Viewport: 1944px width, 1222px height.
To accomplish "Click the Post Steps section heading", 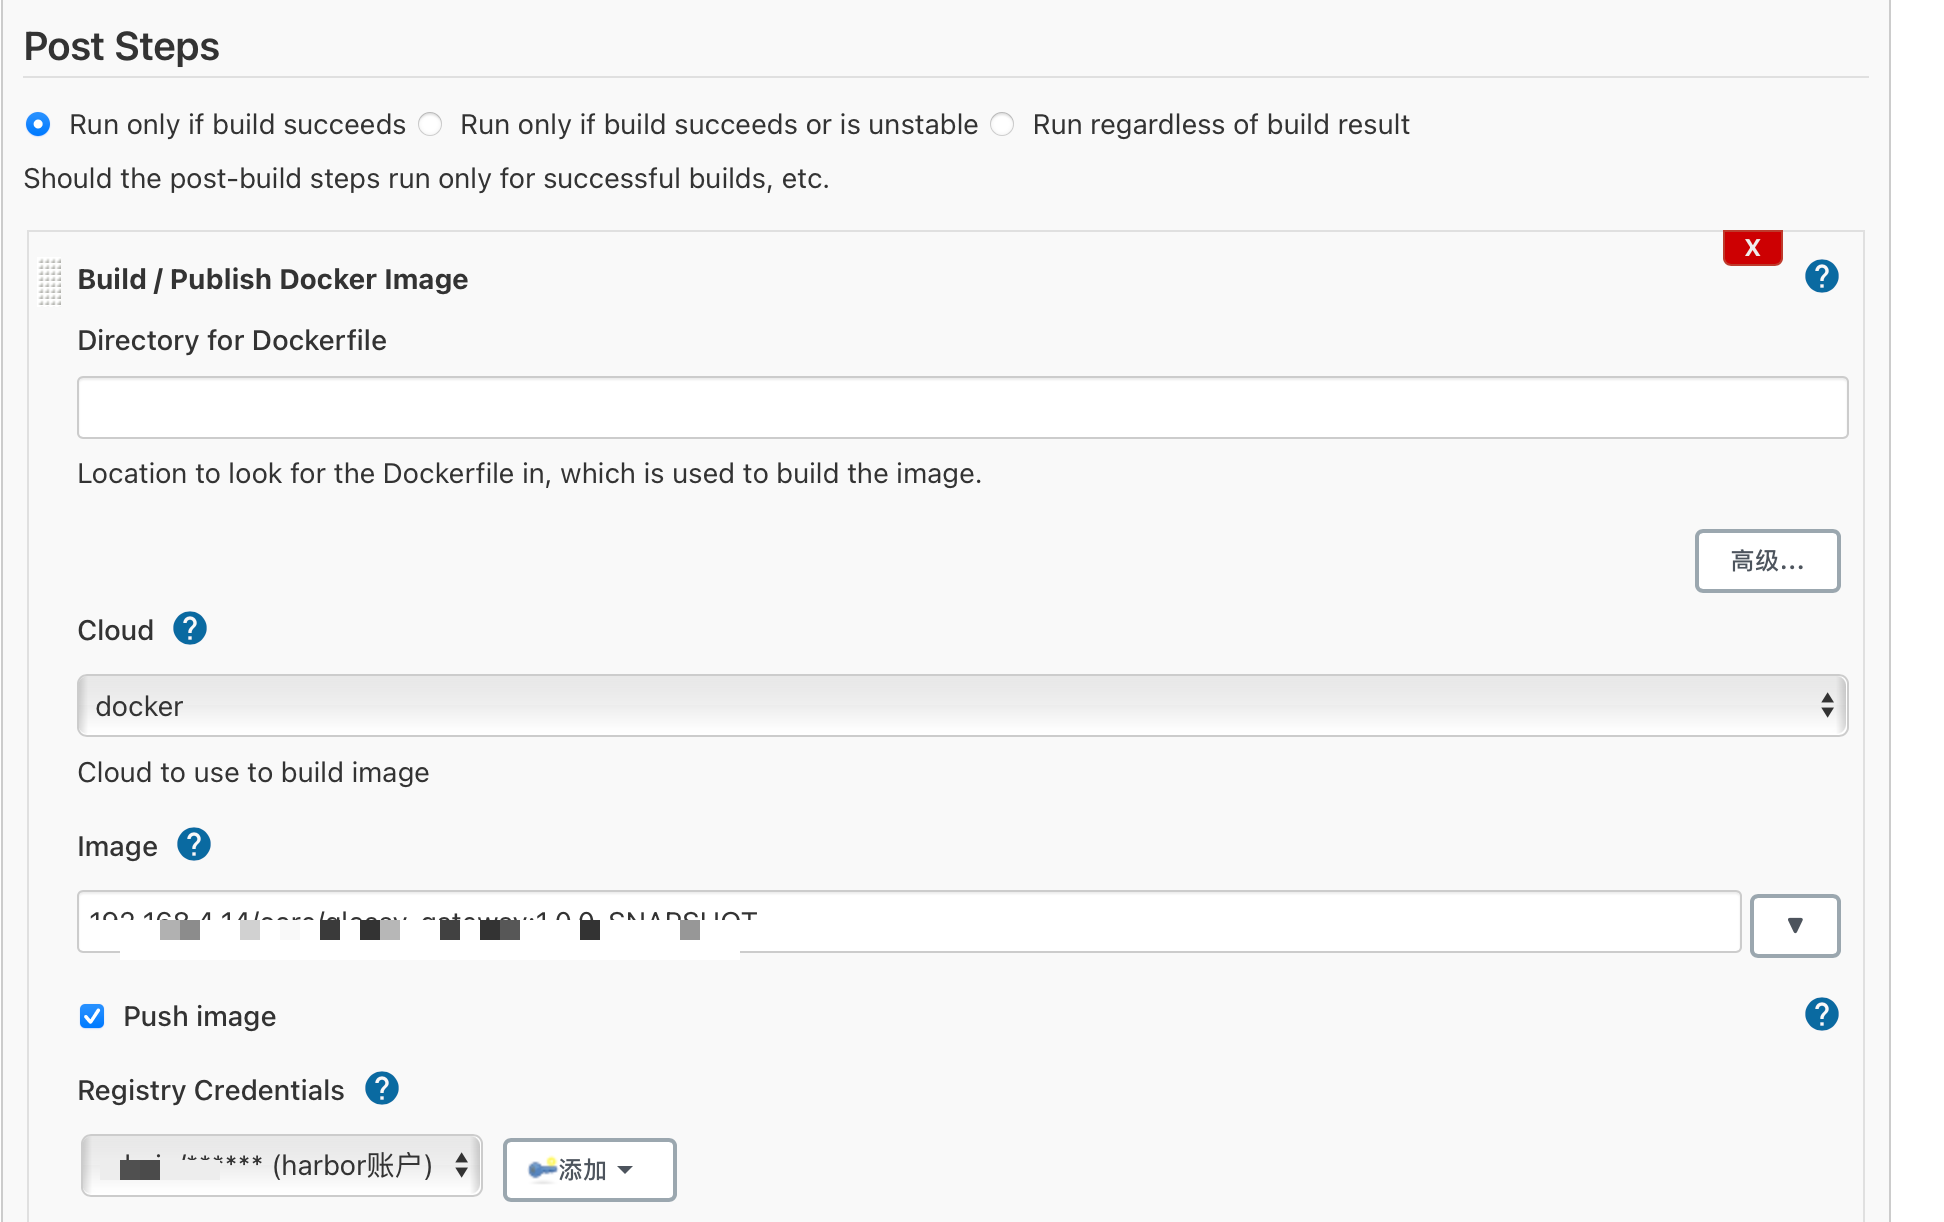I will tap(122, 47).
